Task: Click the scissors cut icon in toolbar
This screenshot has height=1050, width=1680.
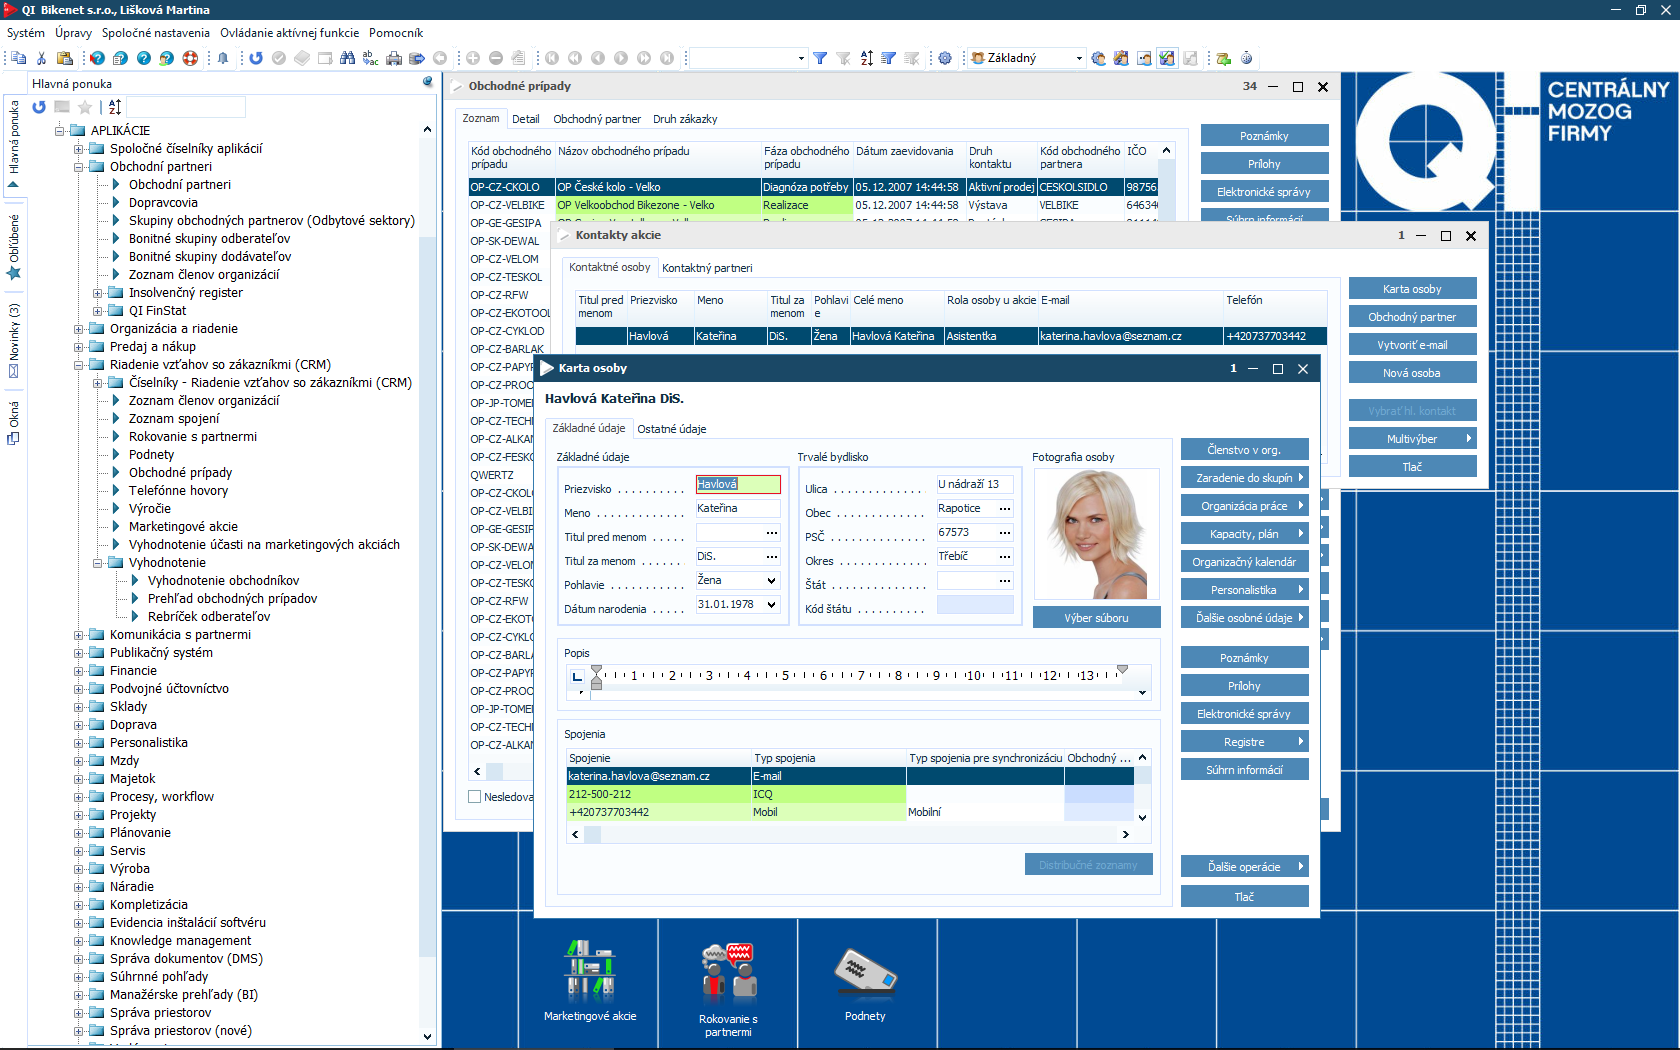Action: click(41, 58)
